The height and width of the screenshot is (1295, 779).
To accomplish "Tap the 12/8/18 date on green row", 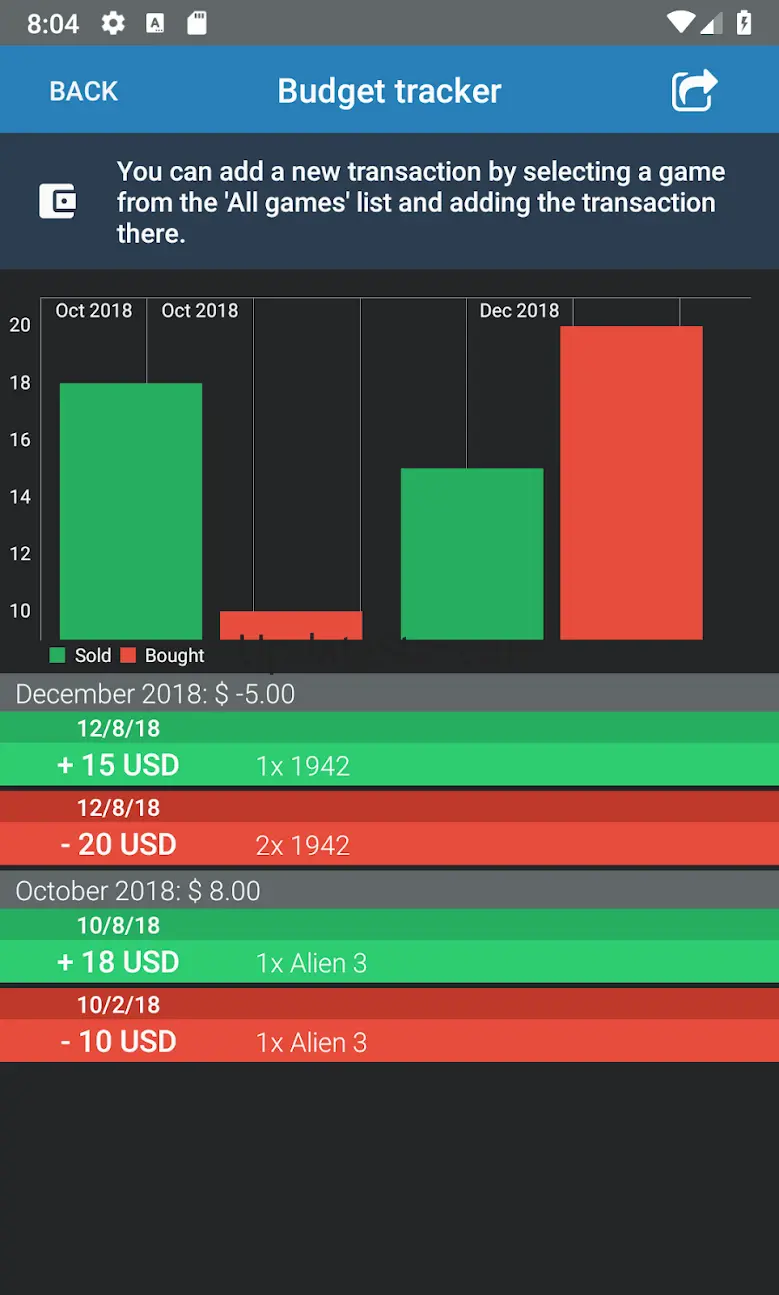I will (x=118, y=729).
